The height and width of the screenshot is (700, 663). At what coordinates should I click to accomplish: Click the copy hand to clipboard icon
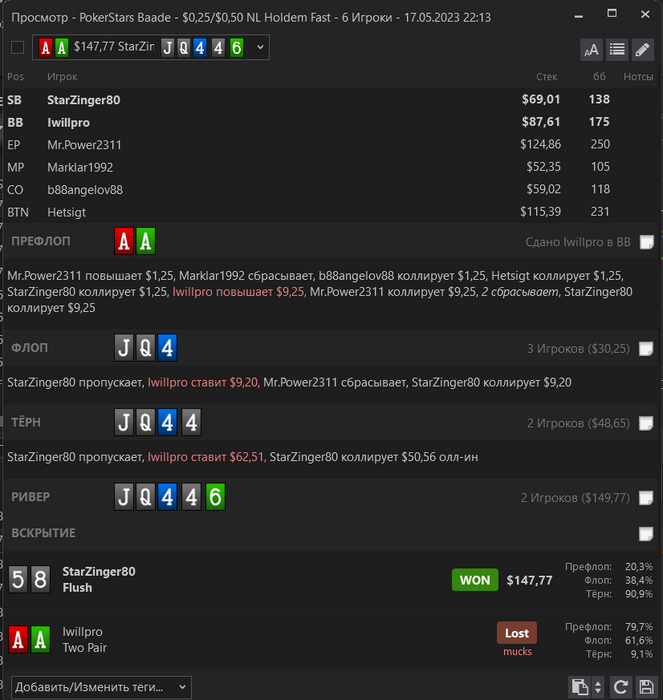[x=579, y=687]
